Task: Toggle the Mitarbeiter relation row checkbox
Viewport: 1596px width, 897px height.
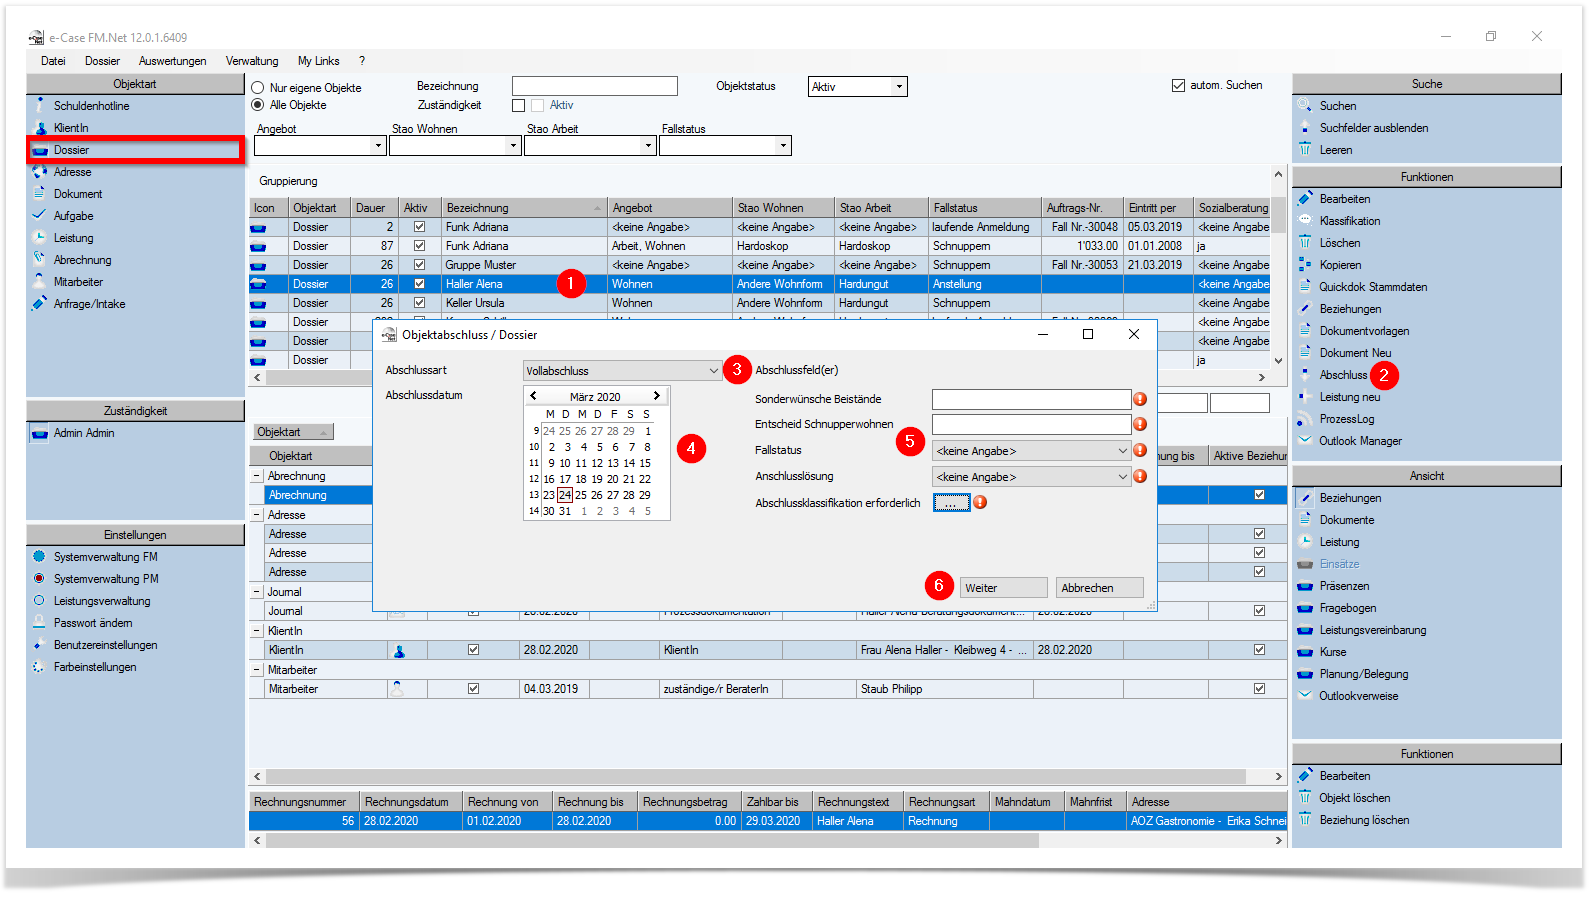Action: (473, 689)
